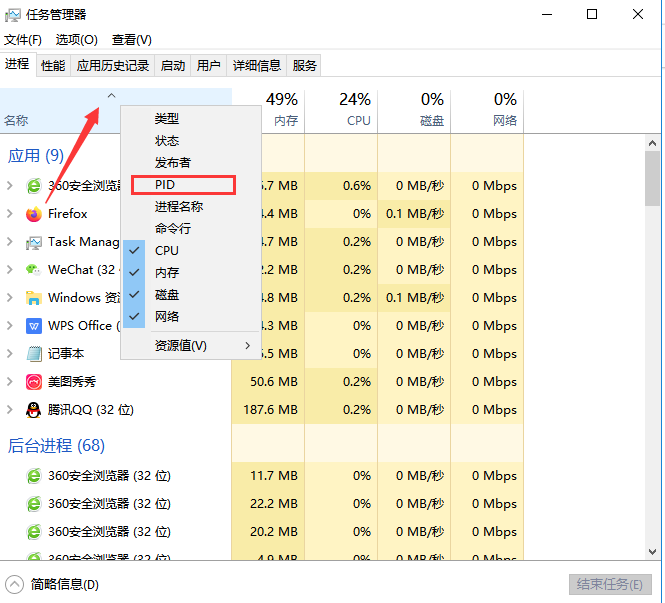Switch to the 性能 tab

pos(53,65)
